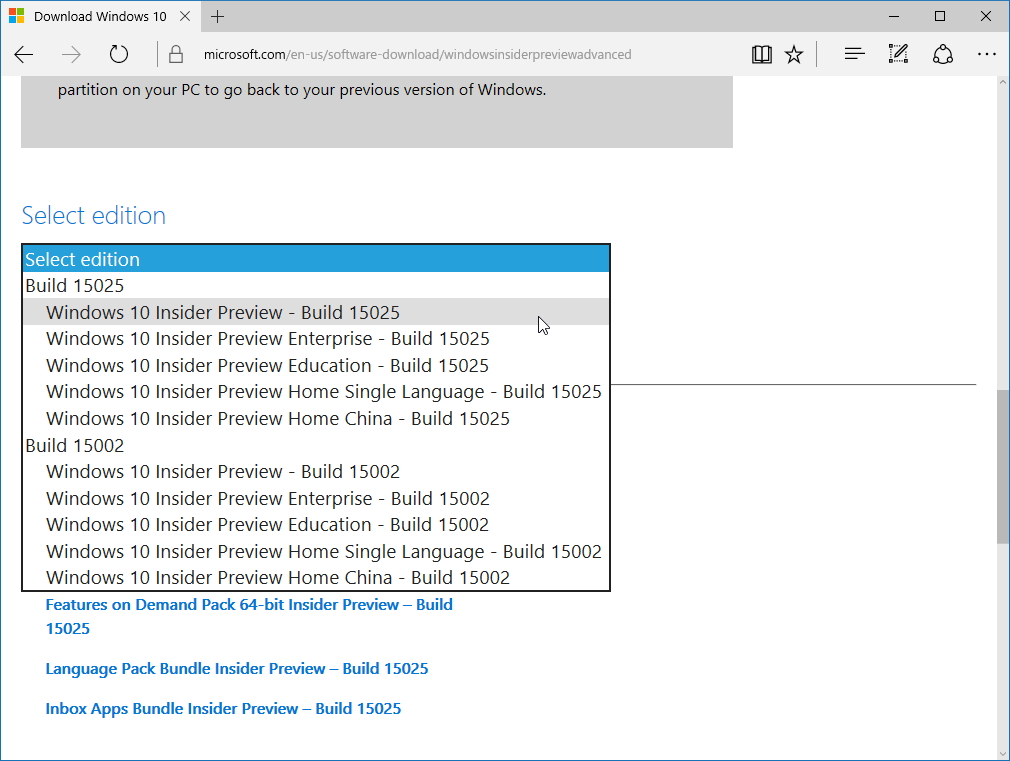This screenshot has height=761, width=1010.
Task: Add this page to favorites
Action: [793, 54]
